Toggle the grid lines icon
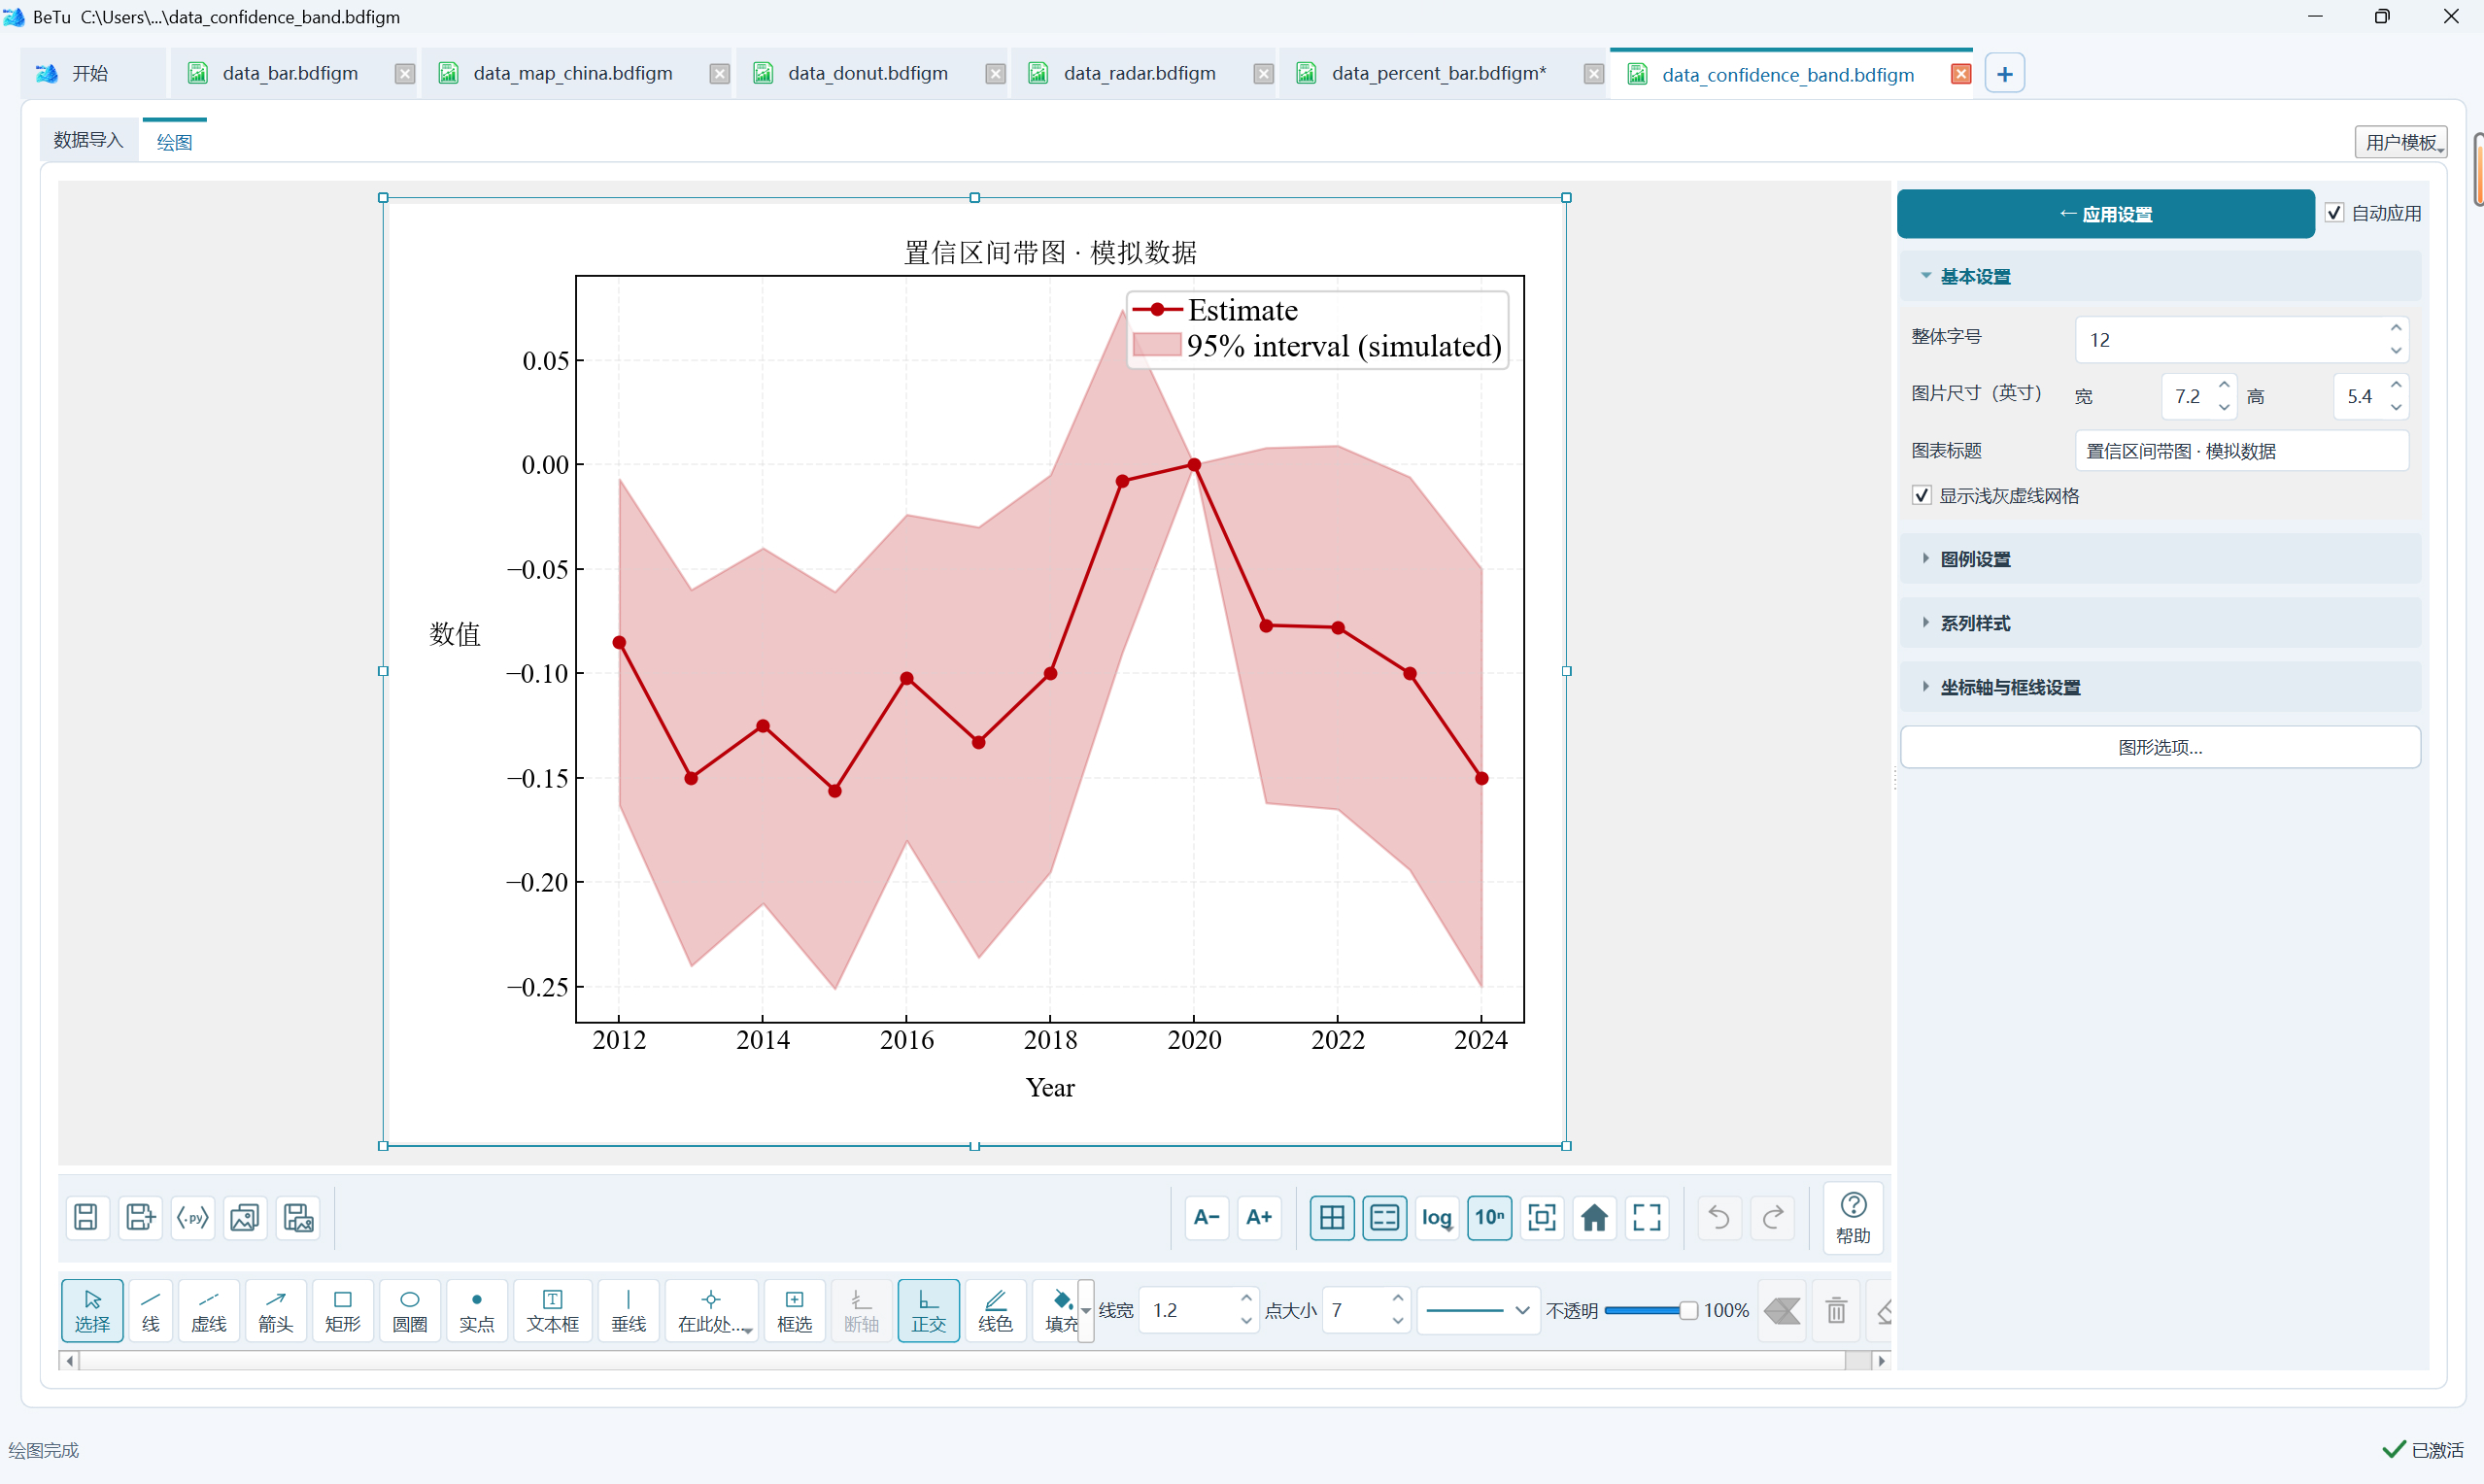 tap(1332, 1217)
